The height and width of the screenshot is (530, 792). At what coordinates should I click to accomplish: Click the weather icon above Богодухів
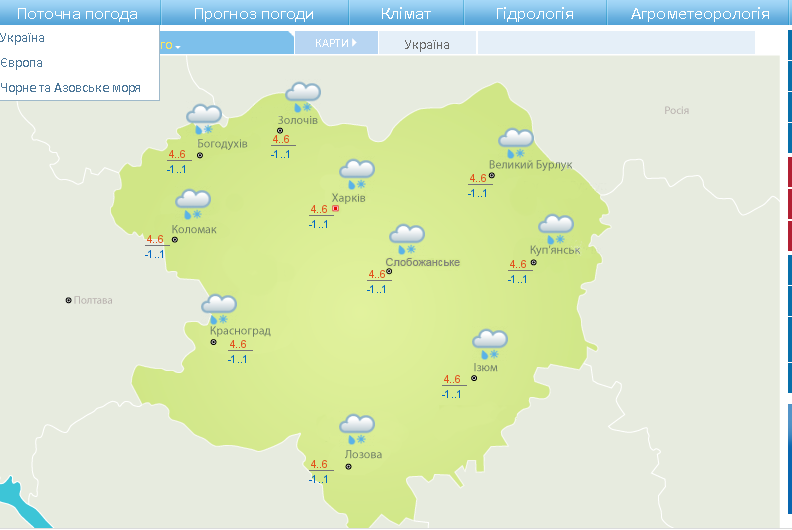[x=204, y=120]
